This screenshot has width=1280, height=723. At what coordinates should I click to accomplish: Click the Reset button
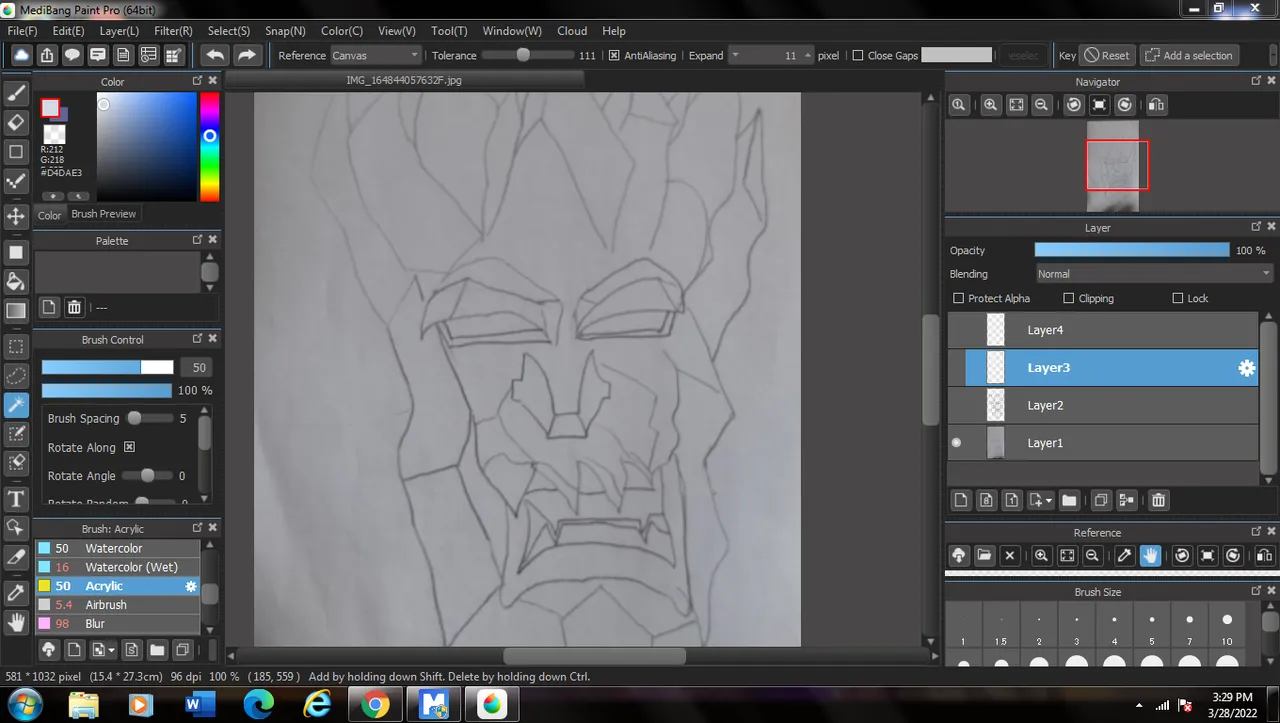click(x=1107, y=56)
